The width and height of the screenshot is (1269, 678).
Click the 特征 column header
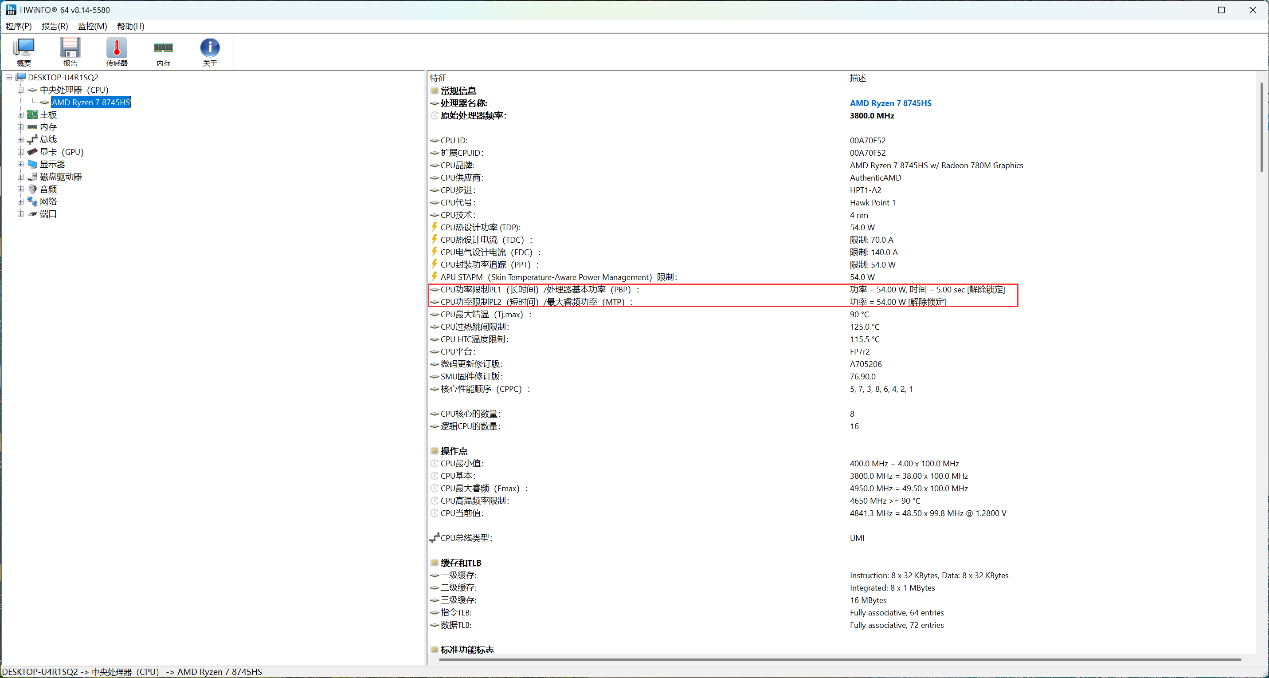pyautogui.click(x=438, y=78)
